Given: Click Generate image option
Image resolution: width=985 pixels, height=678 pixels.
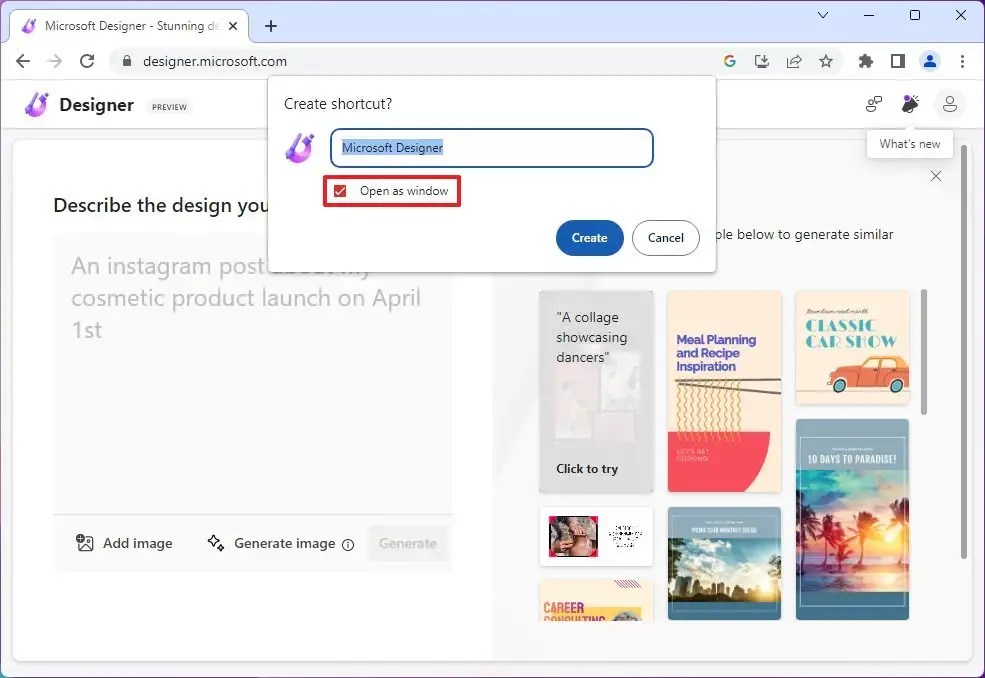Looking at the screenshot, I should pyautogui.click(x=271, y=543).
